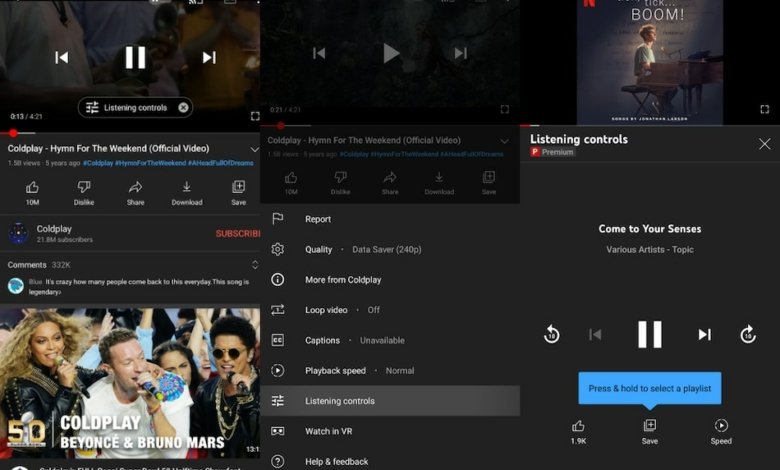Tap the #Coldplay hashtag link
The height and width of the screenshot is (470, 780).
pyautogui.click(x=98, y=163)
